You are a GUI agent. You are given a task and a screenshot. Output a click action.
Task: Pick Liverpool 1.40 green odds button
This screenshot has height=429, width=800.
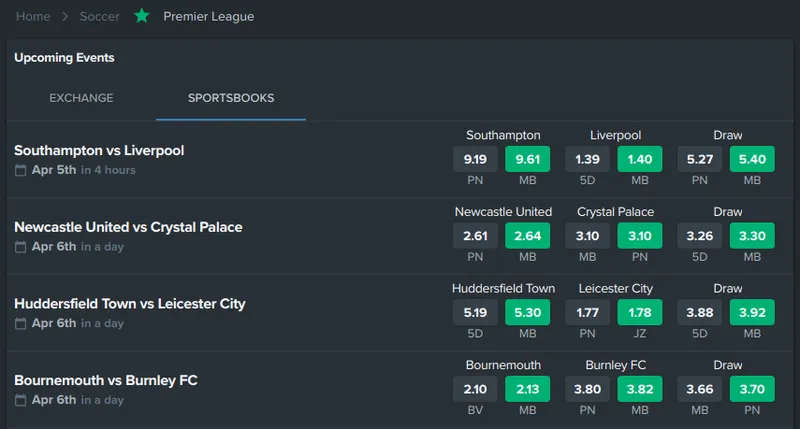pos(640,159)
